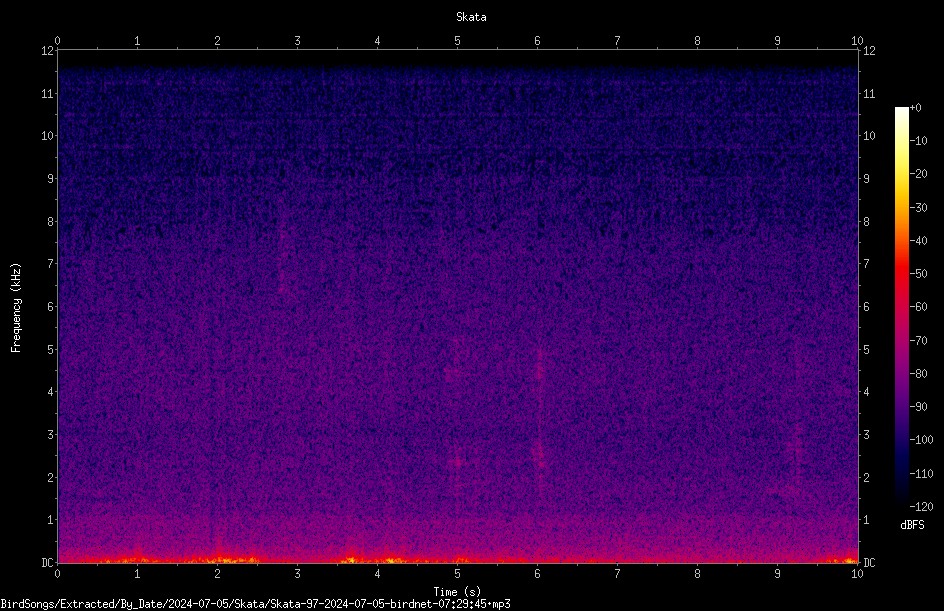Click the faint call near 5 seconds, 2.3 kHz

point(458,462)
